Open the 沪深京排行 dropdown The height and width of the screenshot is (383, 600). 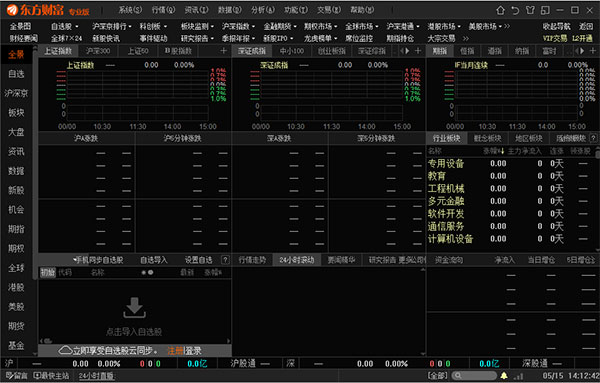pos(111,26)
